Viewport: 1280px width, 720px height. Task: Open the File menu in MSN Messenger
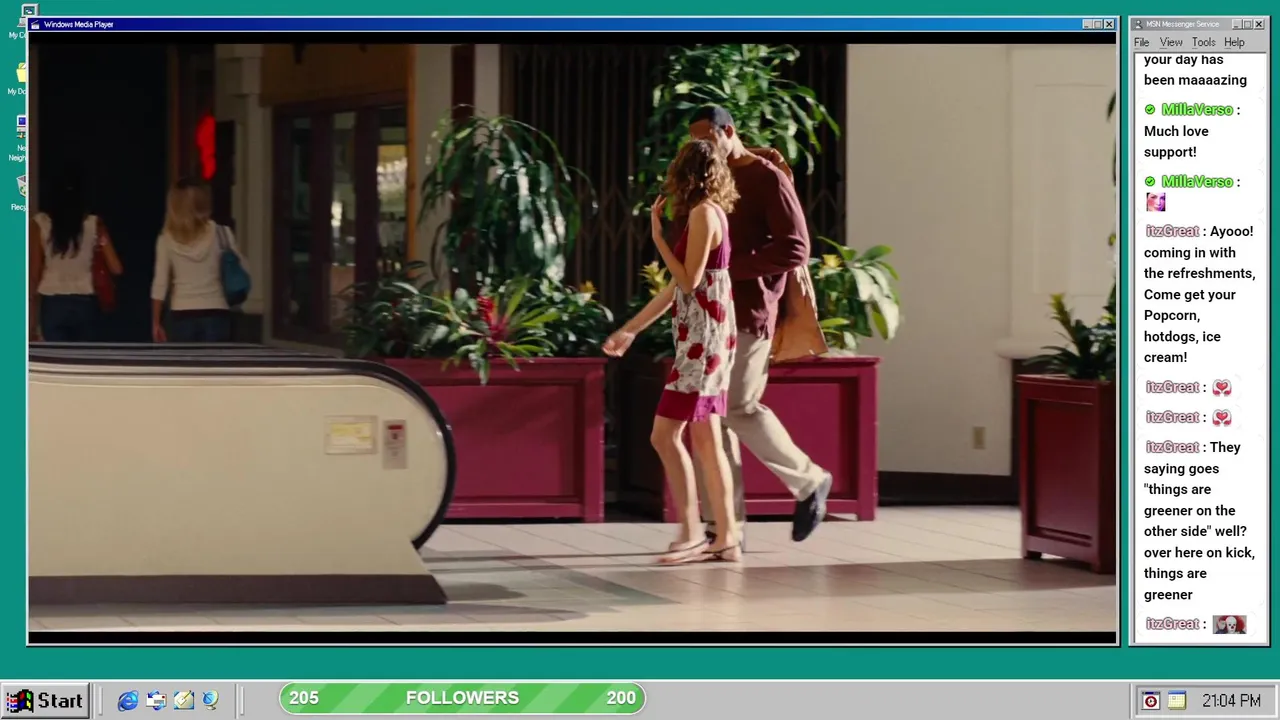[x=1141, y=42]
